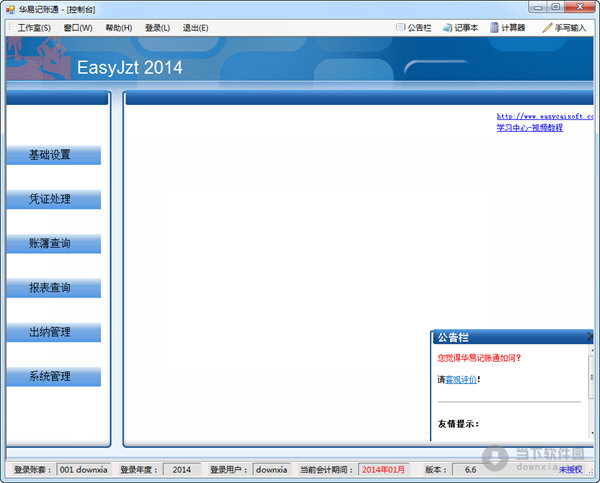Open the 工作室(S) menu
The image size is (600, 483).
34,28
